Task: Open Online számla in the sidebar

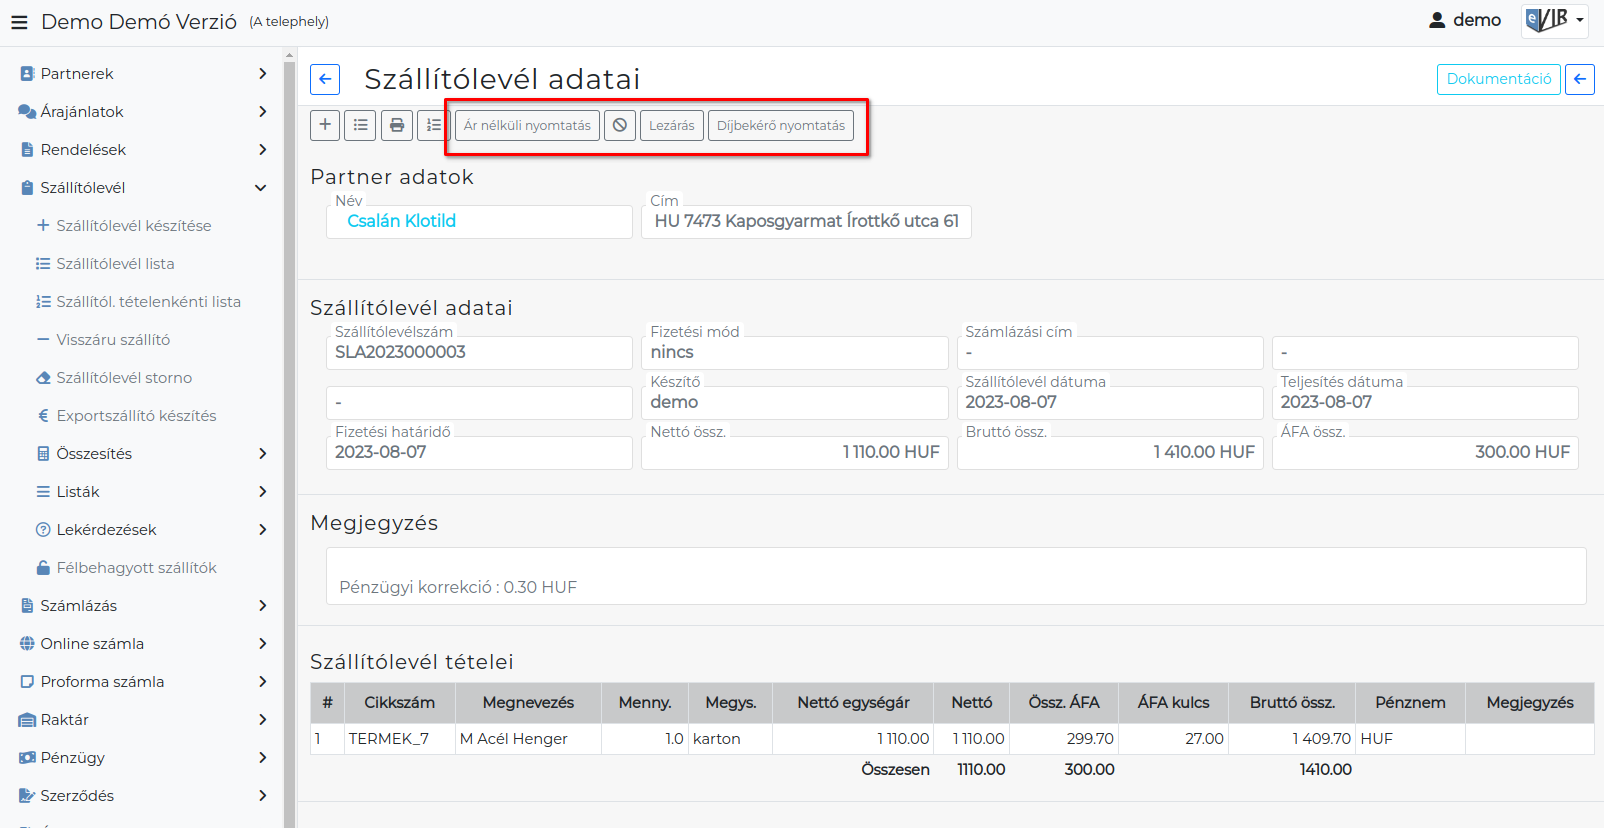Action: (92, 643)
